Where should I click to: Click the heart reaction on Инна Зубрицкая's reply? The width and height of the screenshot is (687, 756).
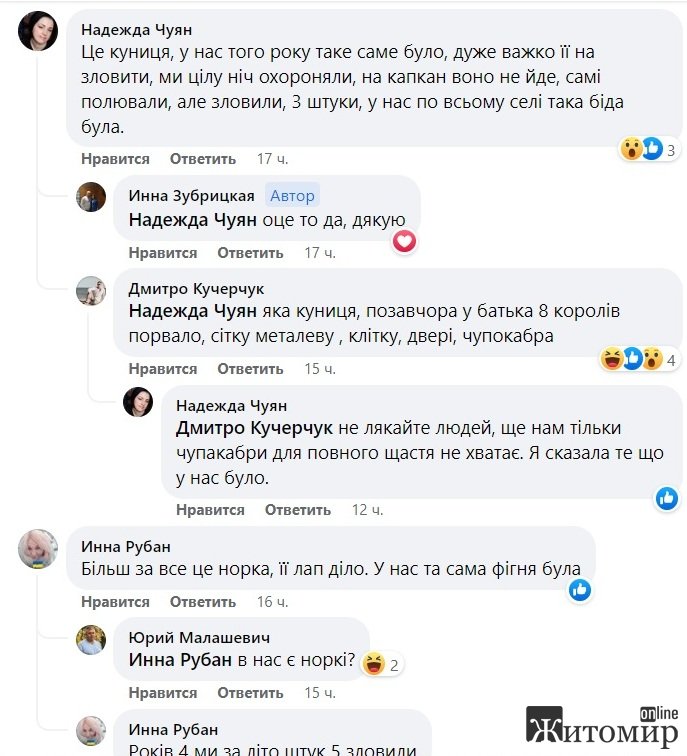pyautogui.click(x=404, y=241)
